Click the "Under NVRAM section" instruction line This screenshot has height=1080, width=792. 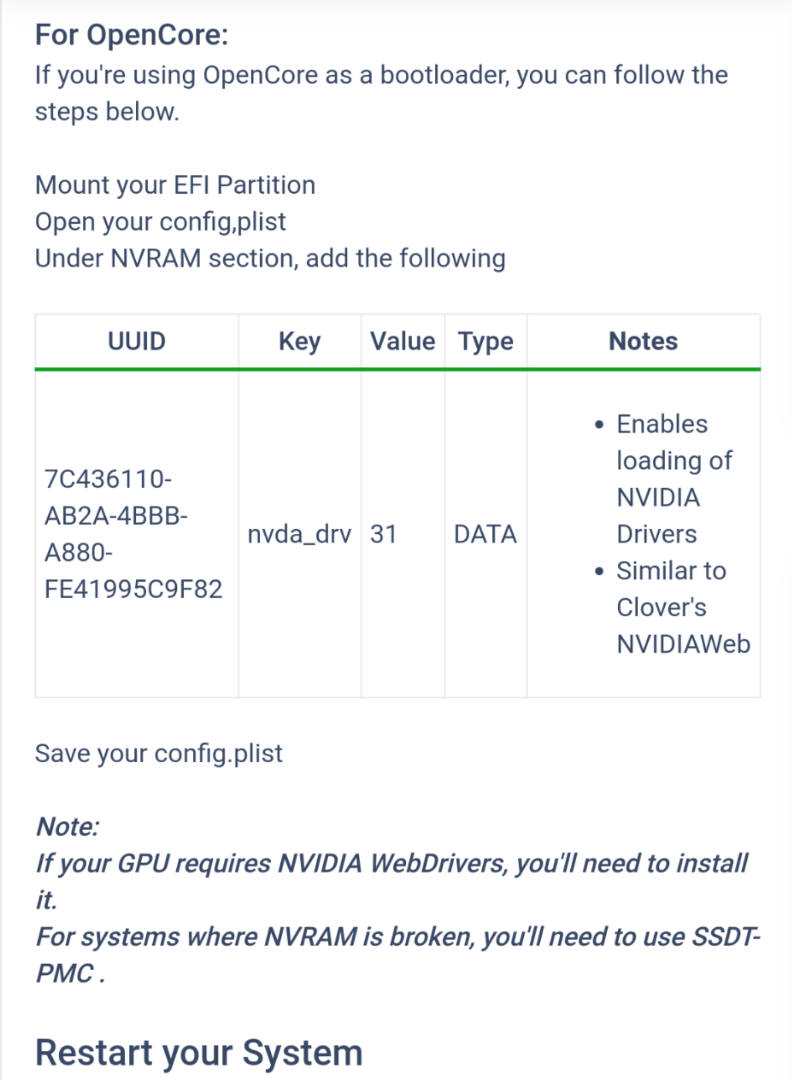click(270, 258)
